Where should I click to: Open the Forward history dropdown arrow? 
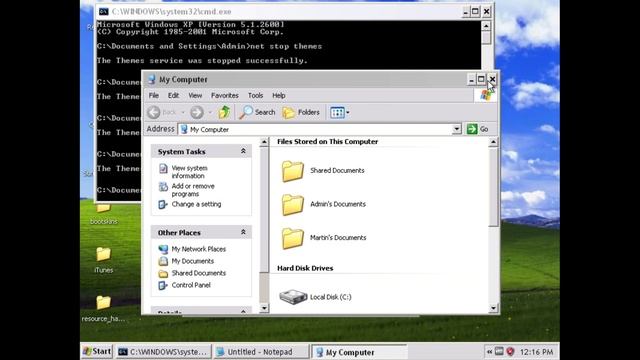coord(210,112)
